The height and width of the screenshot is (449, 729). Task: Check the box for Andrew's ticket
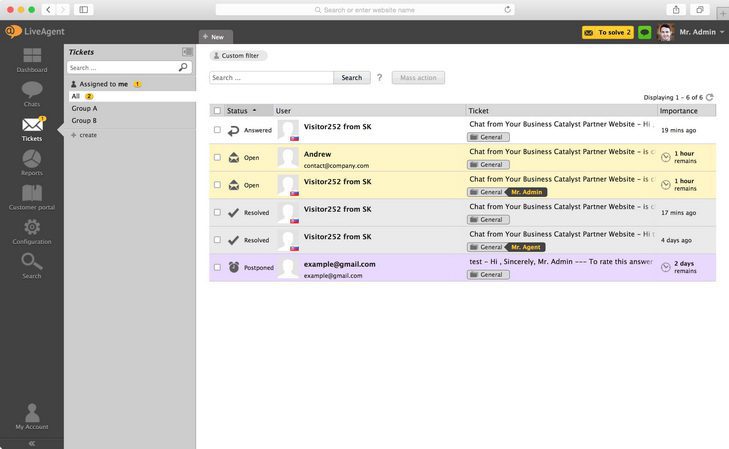tap(217, 157)
